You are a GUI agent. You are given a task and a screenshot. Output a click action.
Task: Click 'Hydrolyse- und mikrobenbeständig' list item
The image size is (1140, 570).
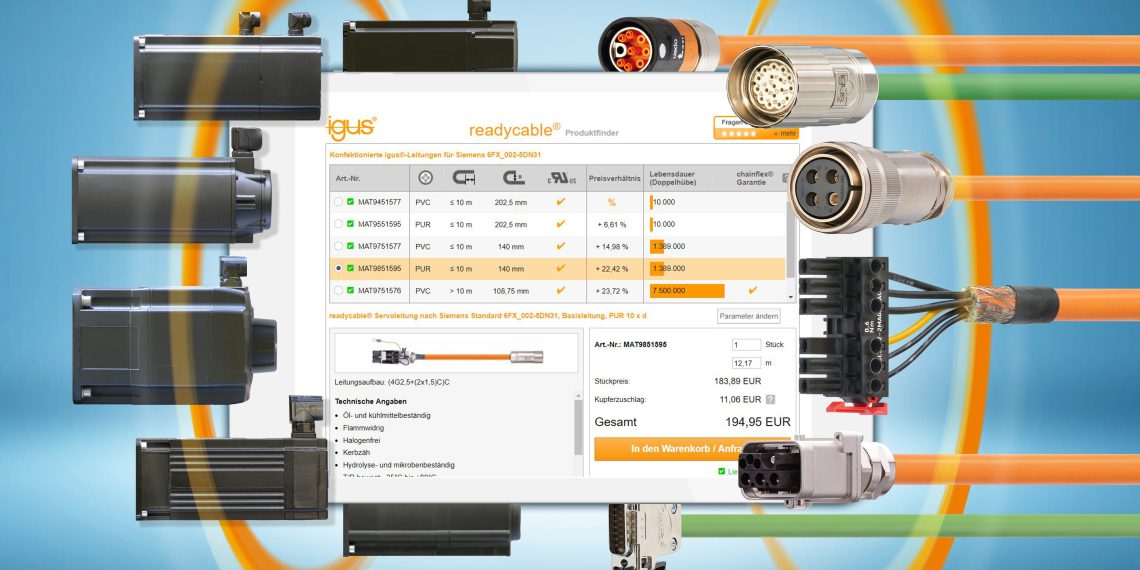click(398, 465)
